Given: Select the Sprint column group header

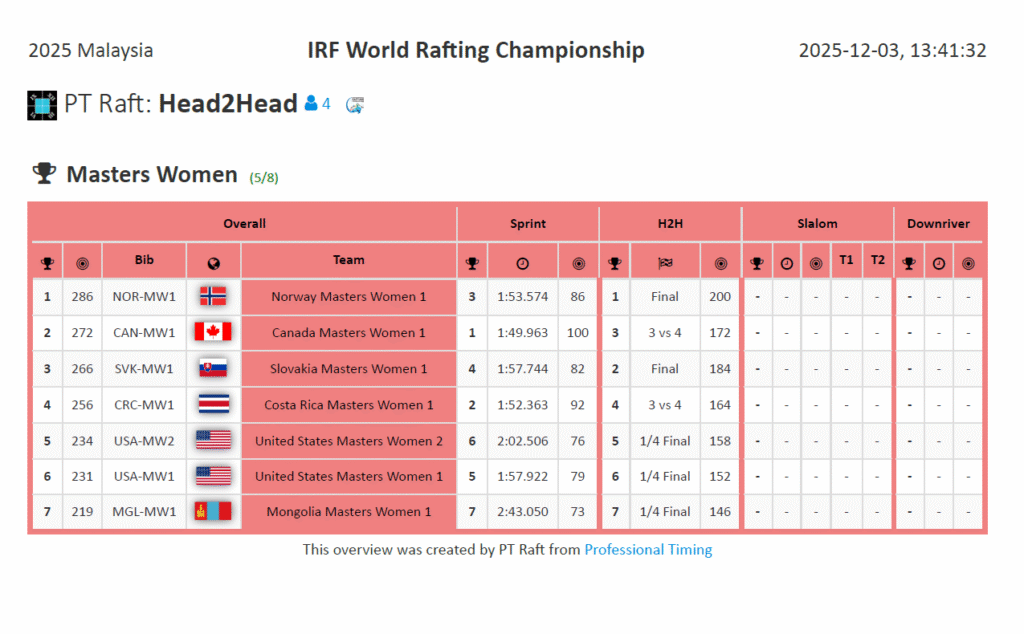Looking at the screenshot, I should pos(528,224).
